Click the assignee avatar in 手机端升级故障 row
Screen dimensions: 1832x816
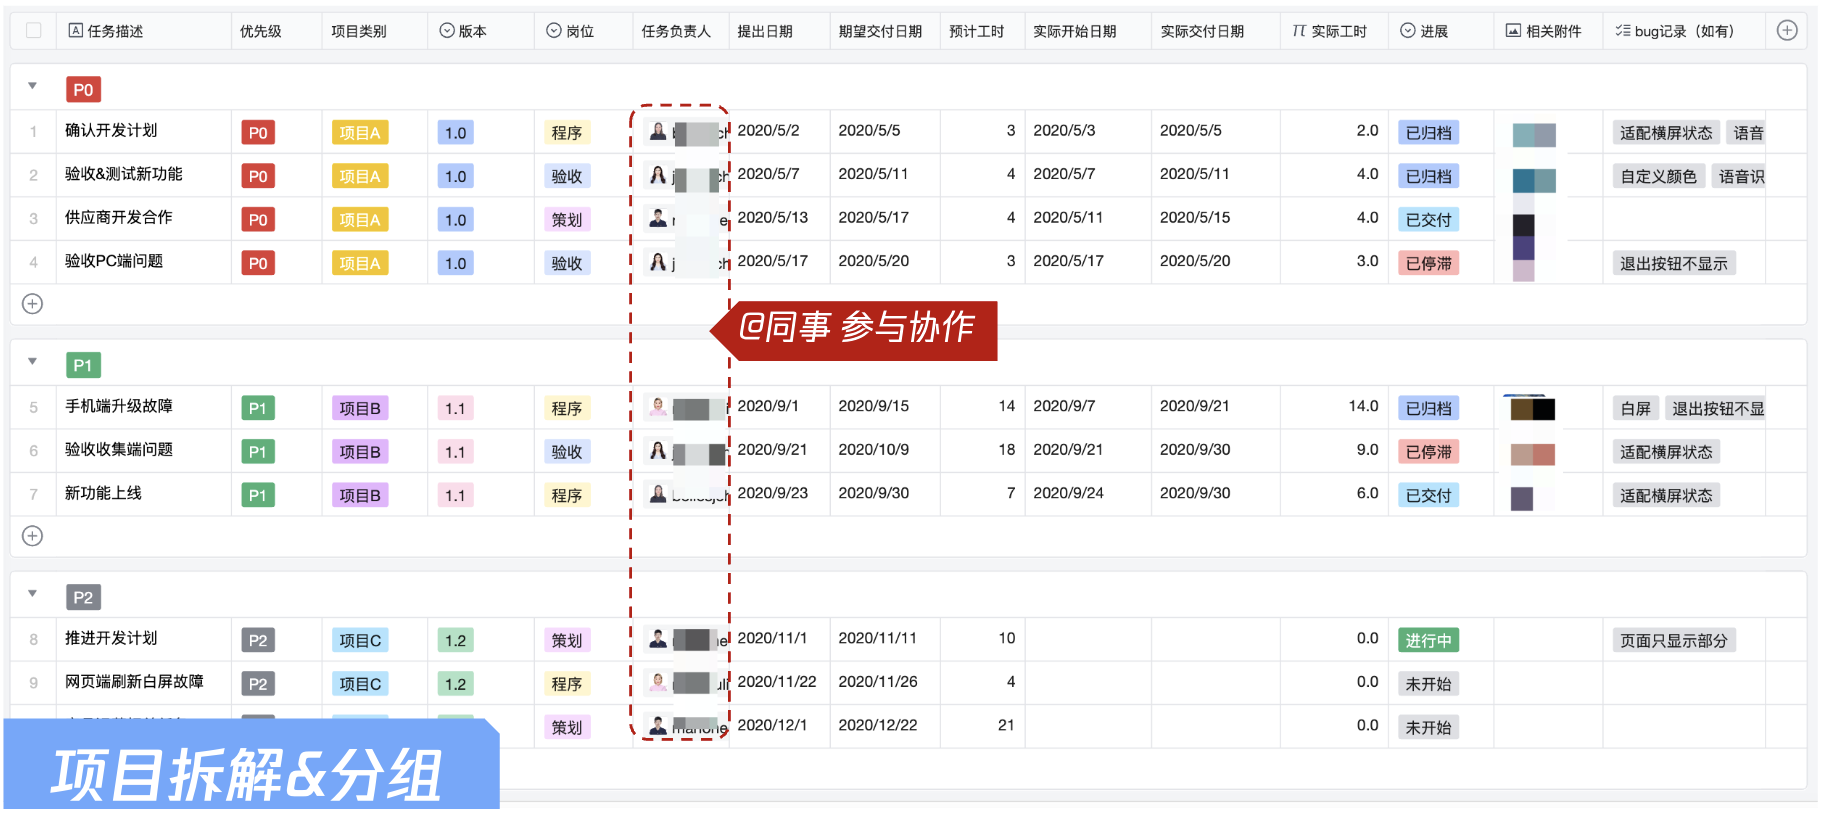click(658, 407)
